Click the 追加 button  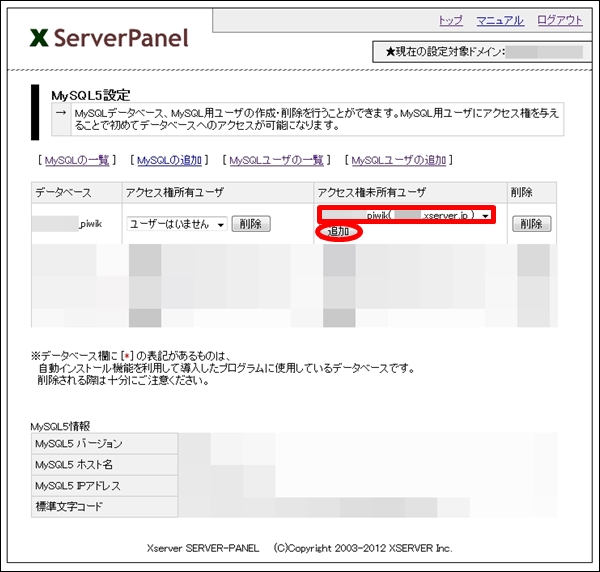338,231
